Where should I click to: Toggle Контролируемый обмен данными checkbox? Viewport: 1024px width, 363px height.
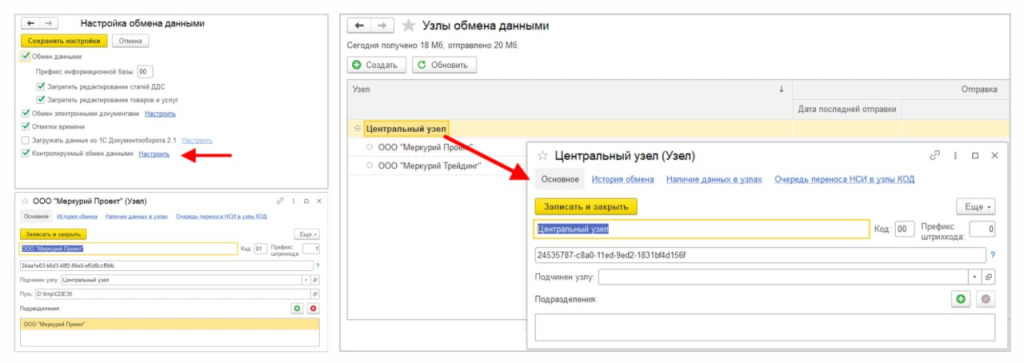pyautogui.click(x=25, y=154)
